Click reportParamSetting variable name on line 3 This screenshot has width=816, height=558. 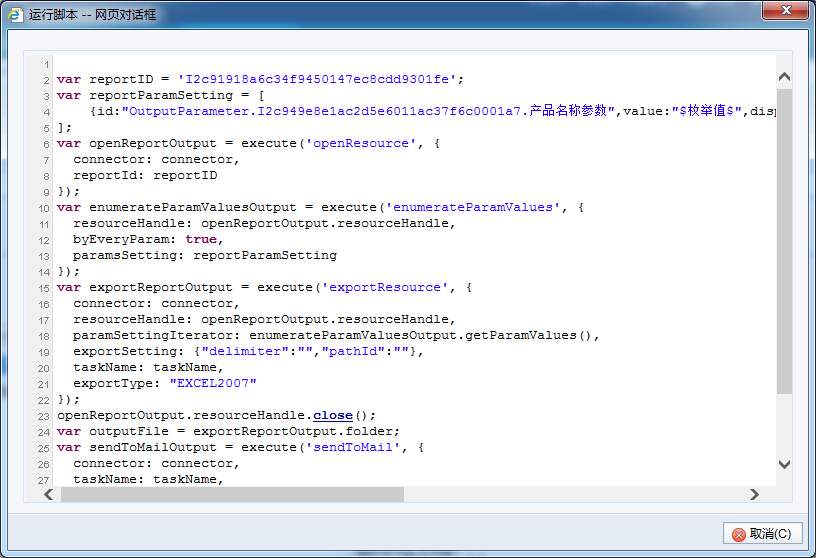pos(161,95)
